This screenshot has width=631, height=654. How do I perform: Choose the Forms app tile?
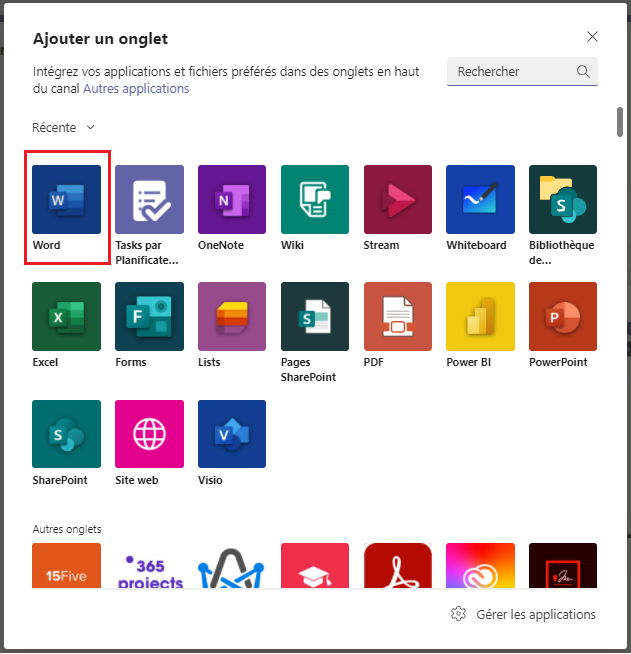coord(149,316)
